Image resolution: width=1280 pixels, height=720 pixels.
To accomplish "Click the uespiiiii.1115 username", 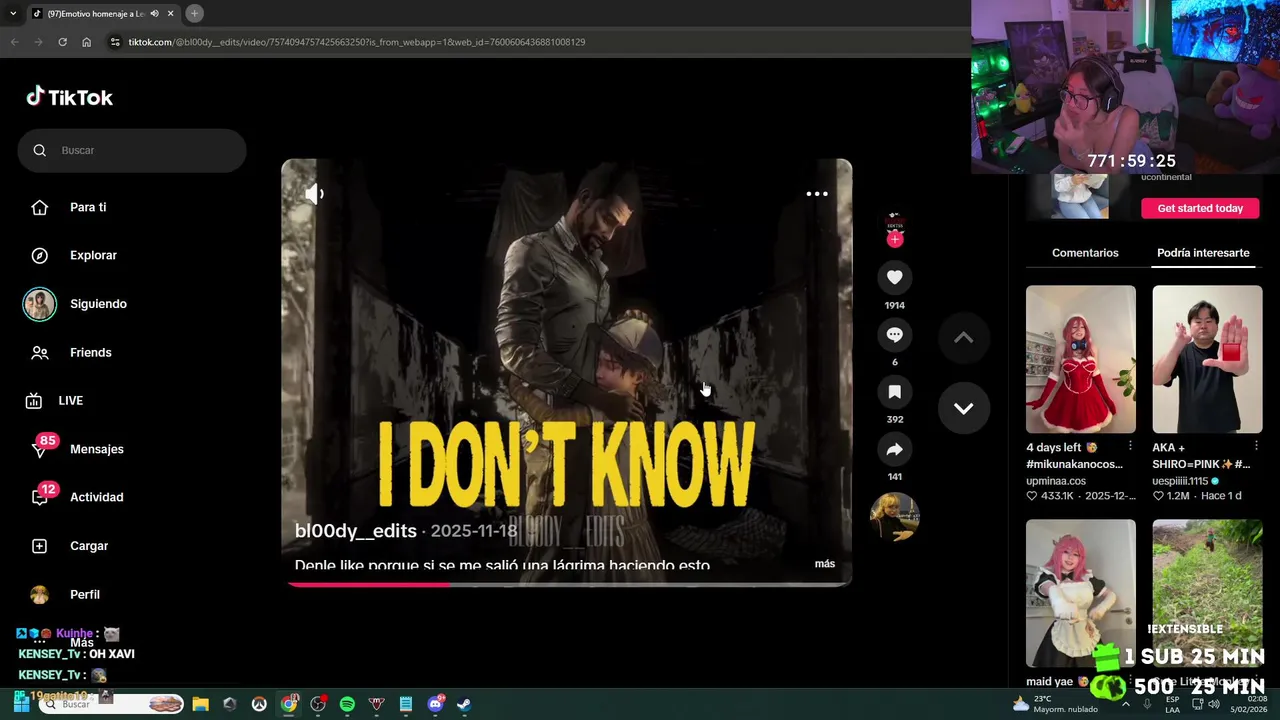I will point(1180,481).
